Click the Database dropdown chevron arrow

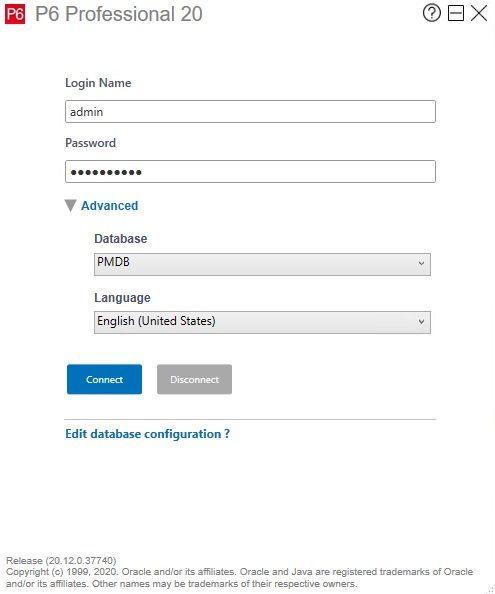pyautogui.click(x=421, y=264)
